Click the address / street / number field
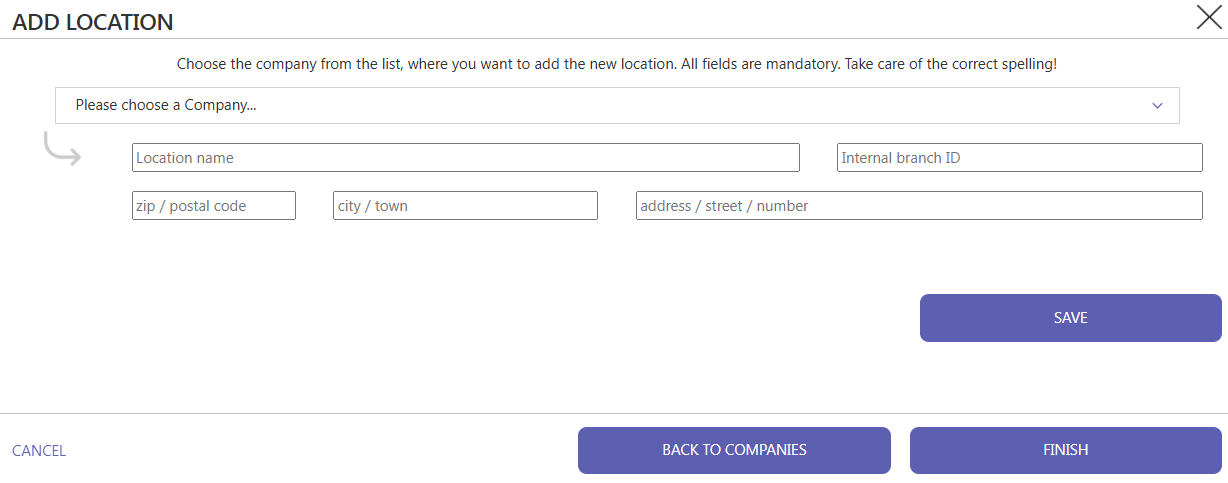This screenshot has width=1228, height=483. pyautogui.click(x=919, y=206)
